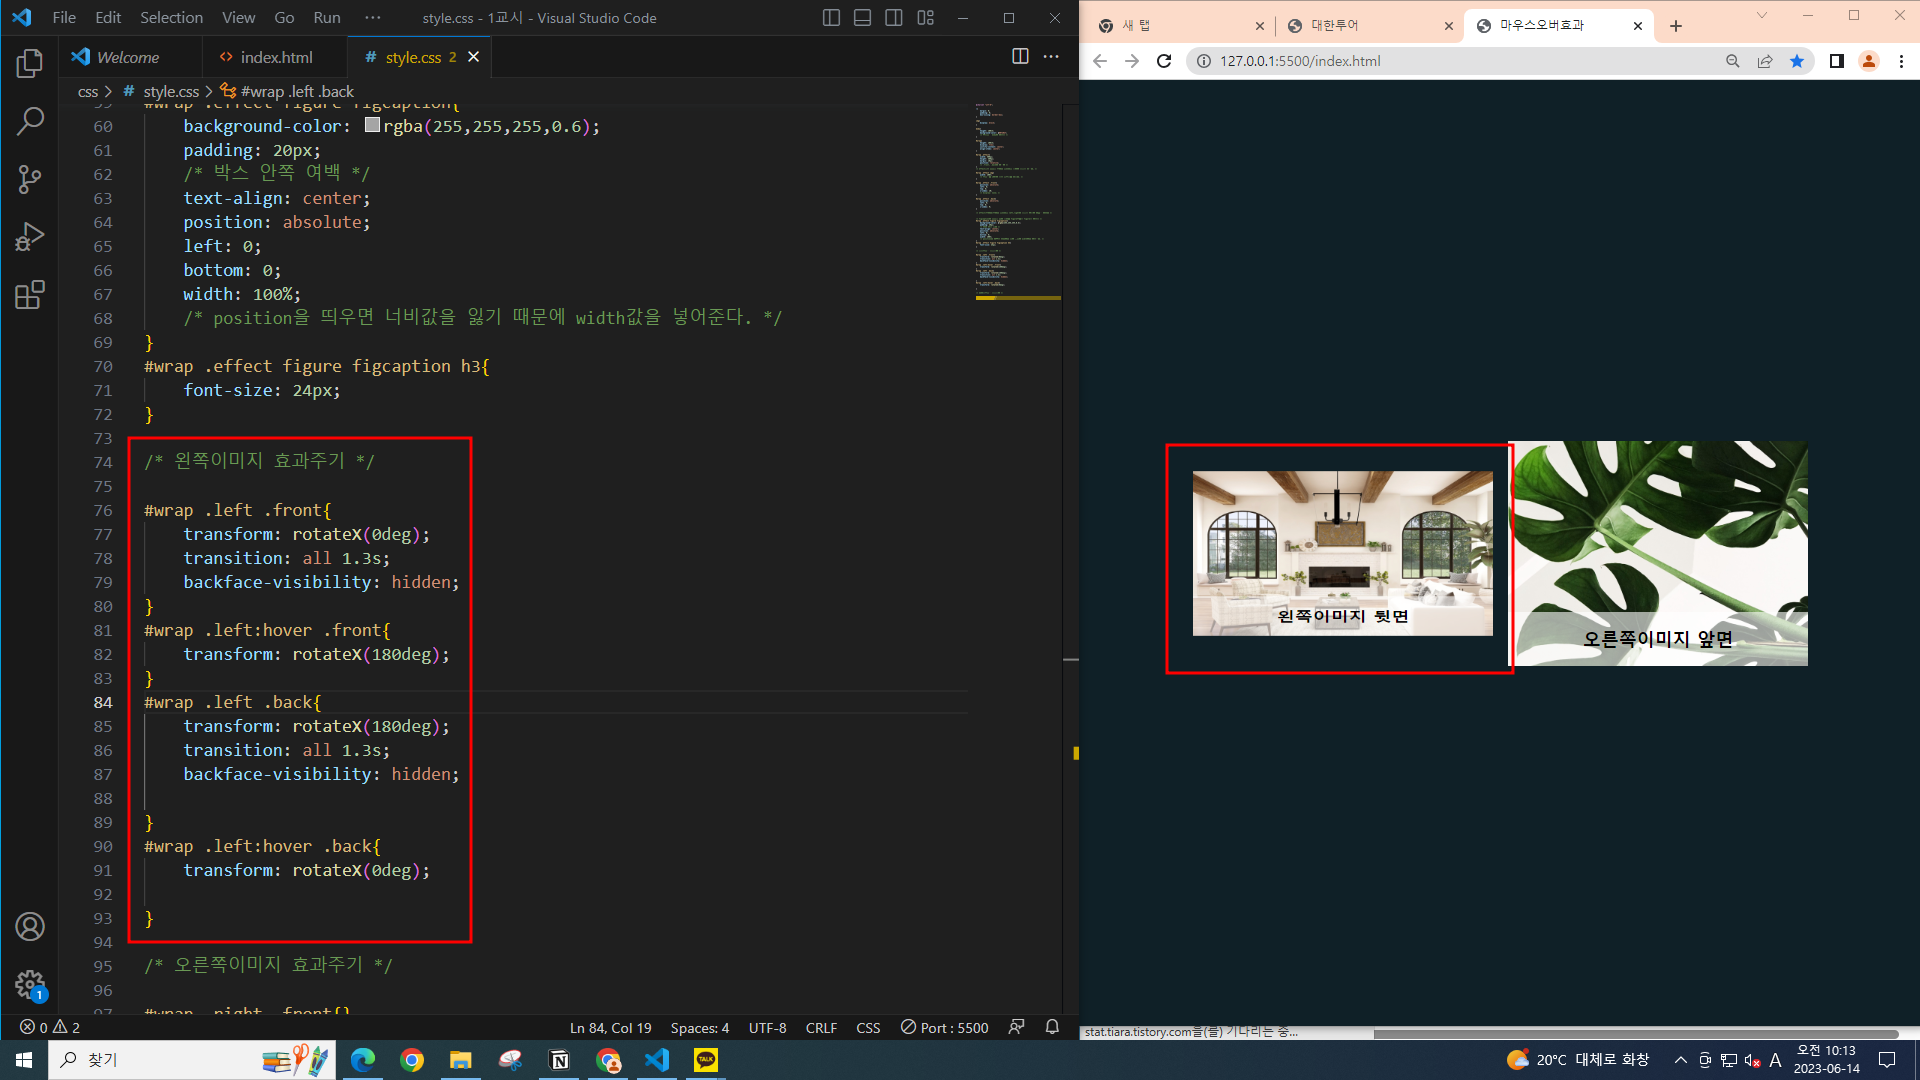Toggle the Secondary Side Bar layout icon
Screen dimensions: 1920x1080
(x=894, y=18)
